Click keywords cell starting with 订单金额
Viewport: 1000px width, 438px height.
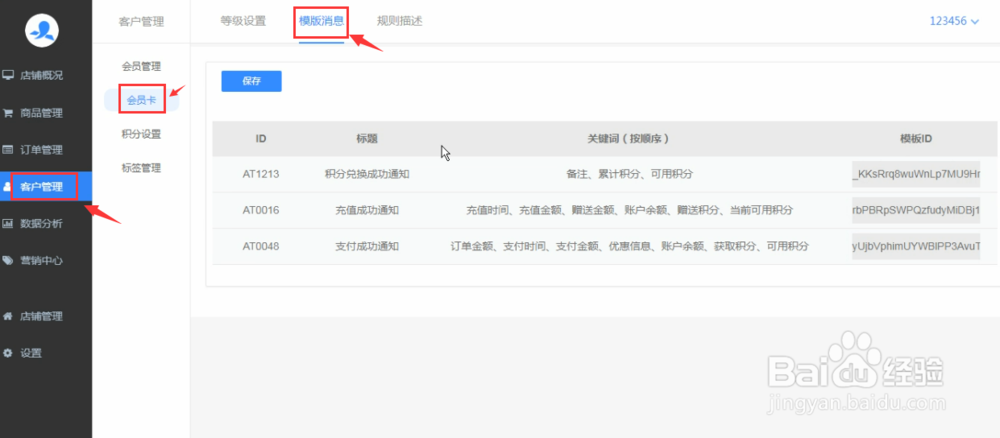[x=629, y=246]
